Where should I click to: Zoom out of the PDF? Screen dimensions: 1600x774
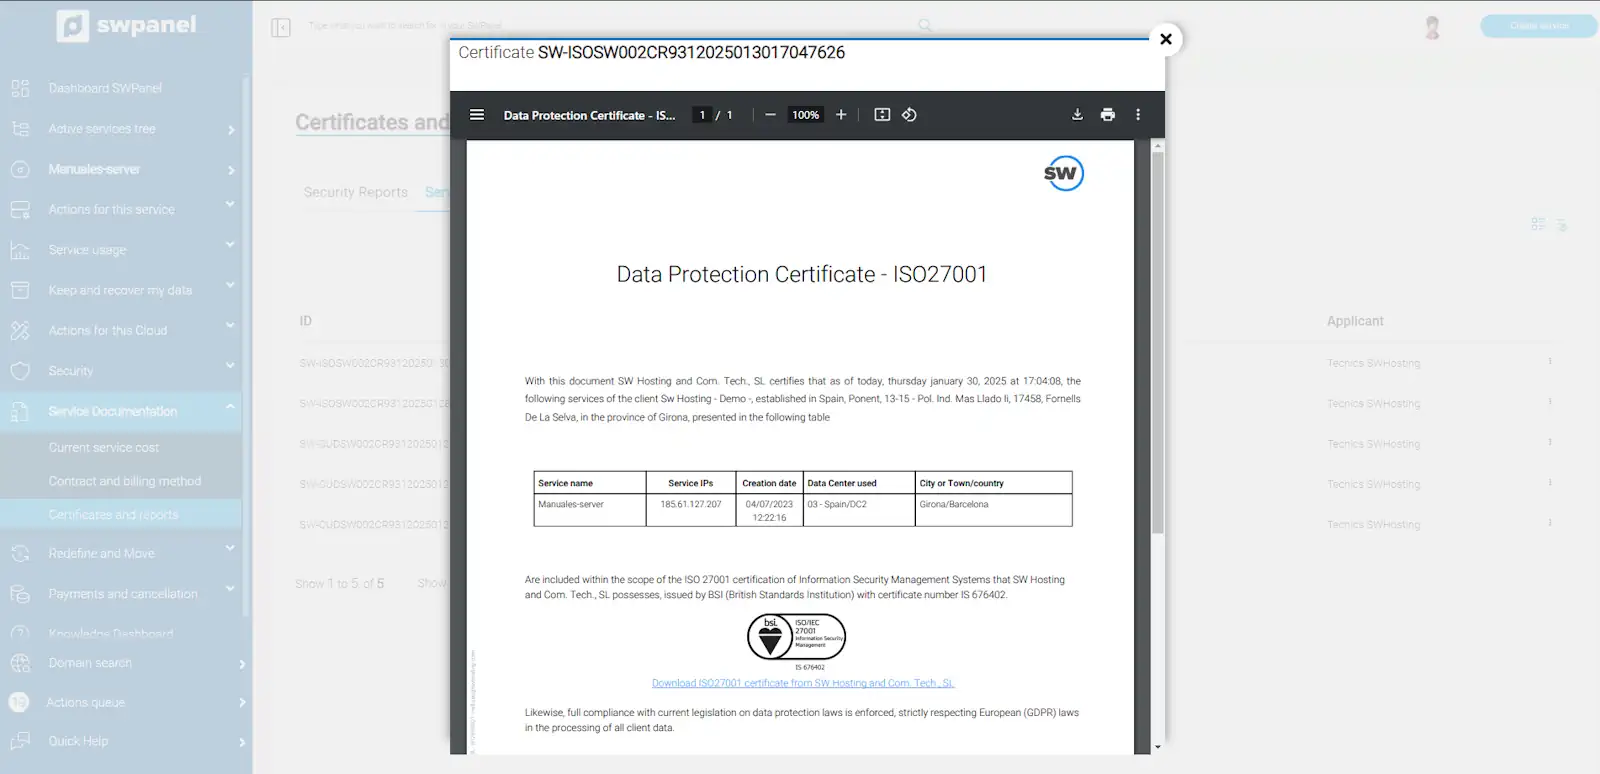(x=770, y=115)
